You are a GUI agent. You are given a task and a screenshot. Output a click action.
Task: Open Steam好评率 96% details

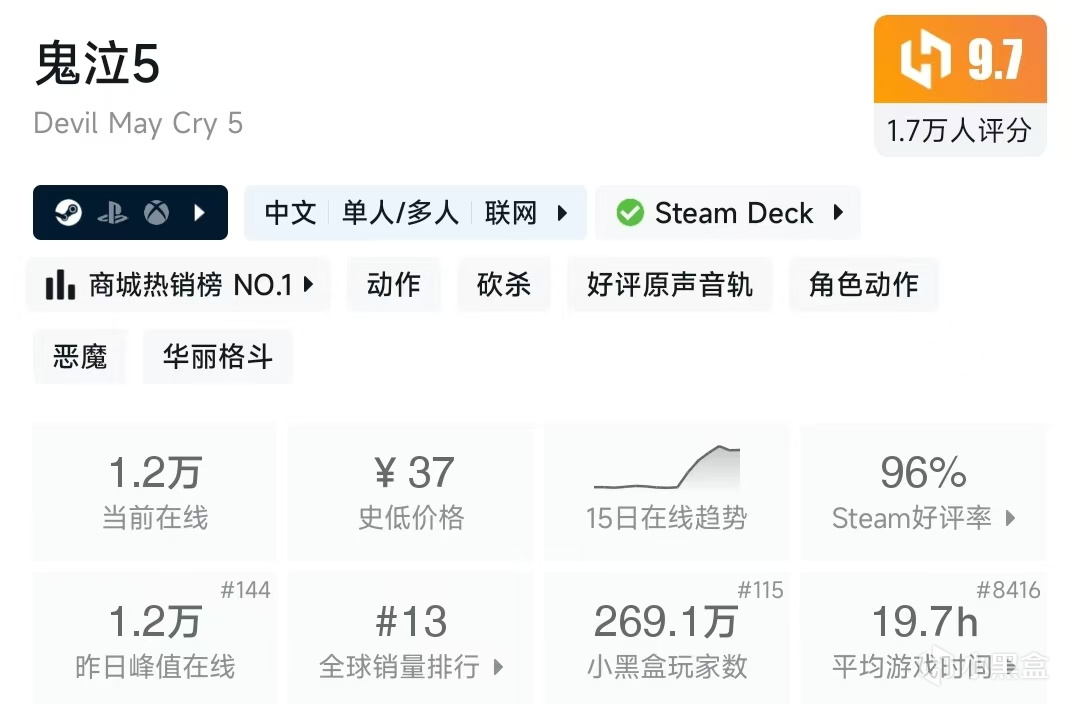point(923,492)
